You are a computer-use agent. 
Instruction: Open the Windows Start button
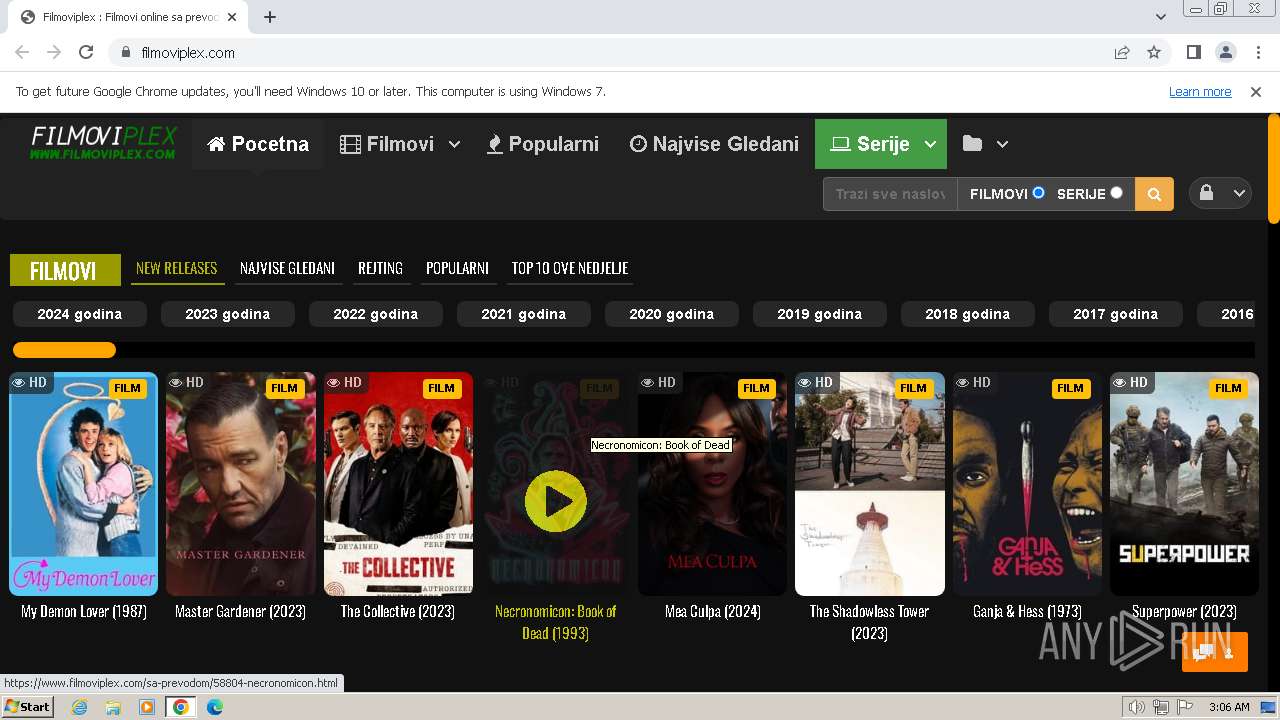pos(27,707)
